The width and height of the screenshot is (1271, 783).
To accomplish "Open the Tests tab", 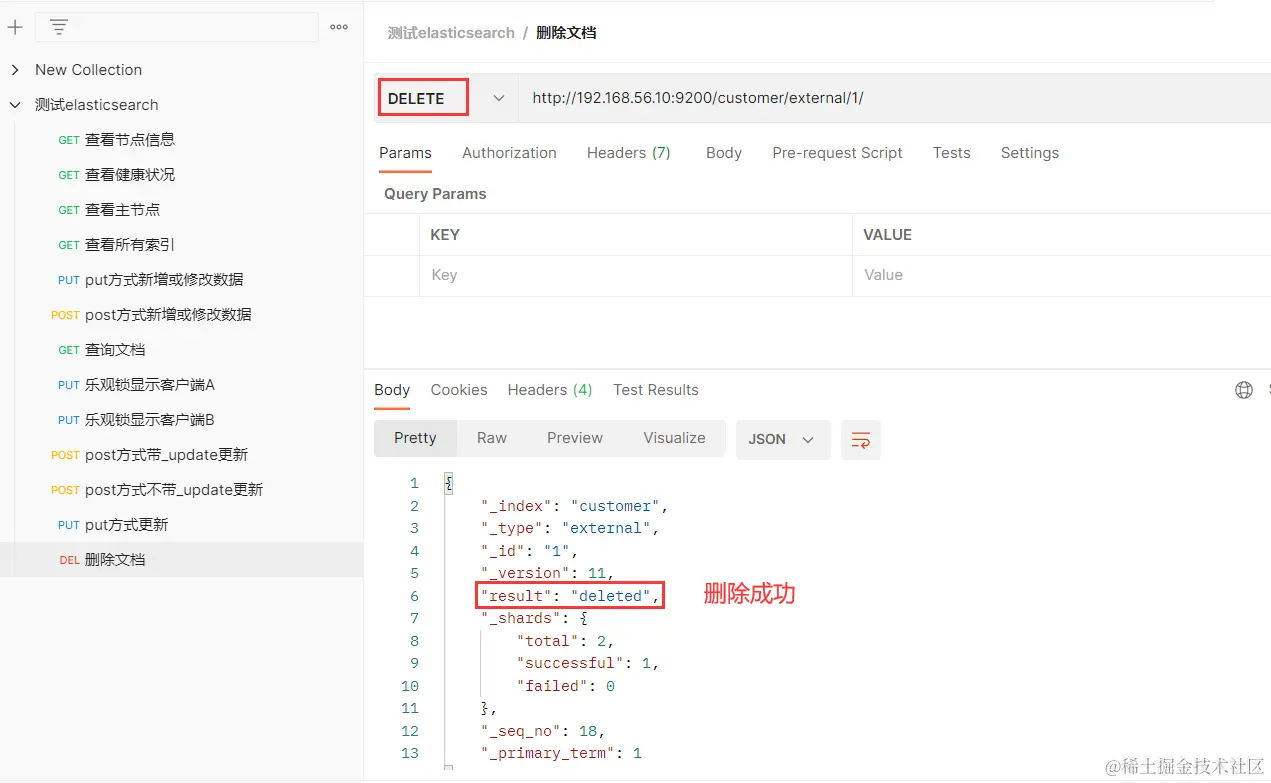I will pos(951,153).
